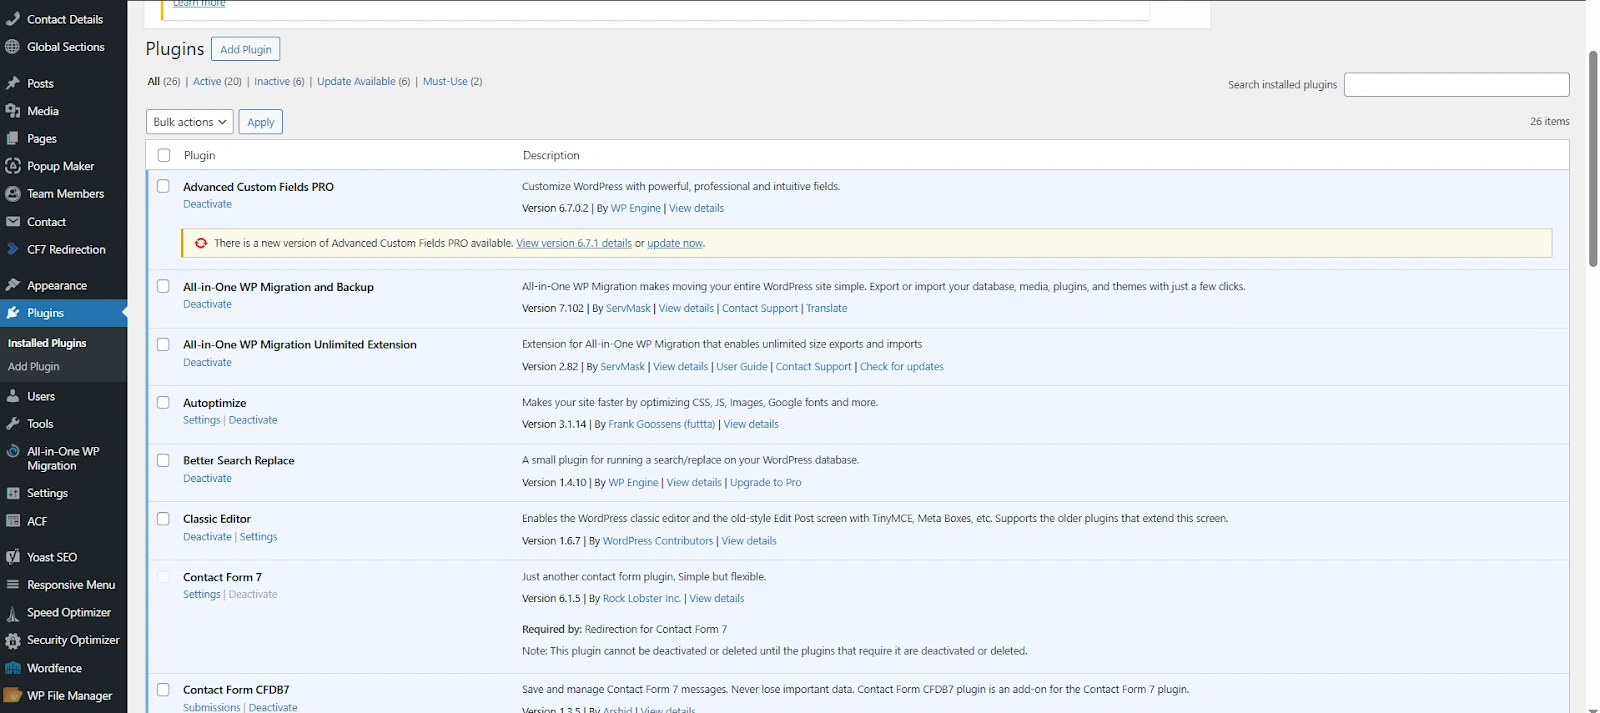This screenshot has width=1600, height=713.
Task: Click in the Search installed plugins field
Action: click(x=1457, y=85)
